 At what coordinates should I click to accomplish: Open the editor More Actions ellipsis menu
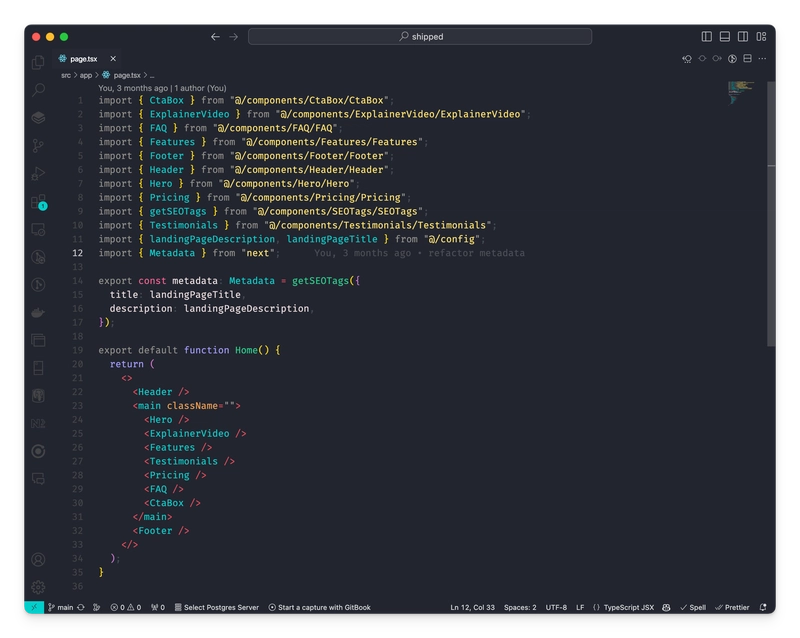pyautogui.click(x=762, y=59)
